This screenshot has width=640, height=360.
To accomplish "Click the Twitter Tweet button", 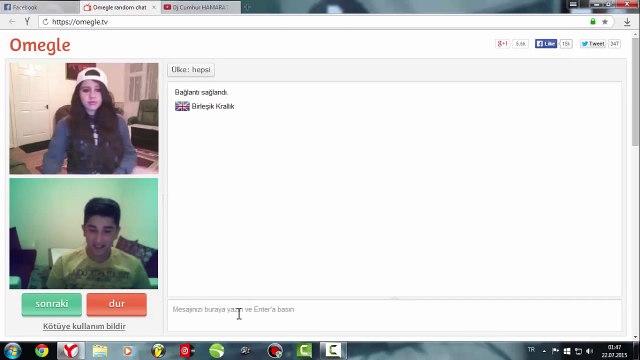I will tap(593, 44).
